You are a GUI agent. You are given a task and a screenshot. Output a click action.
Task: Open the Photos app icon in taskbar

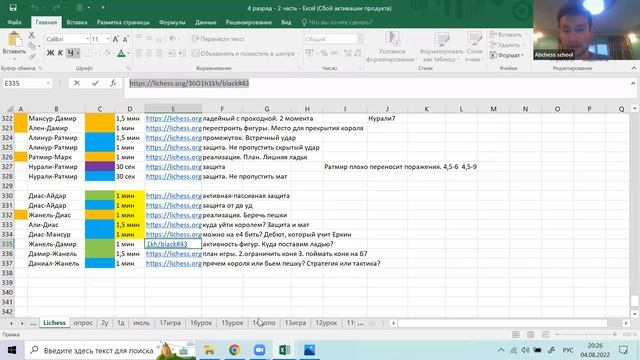pos(309,350)
